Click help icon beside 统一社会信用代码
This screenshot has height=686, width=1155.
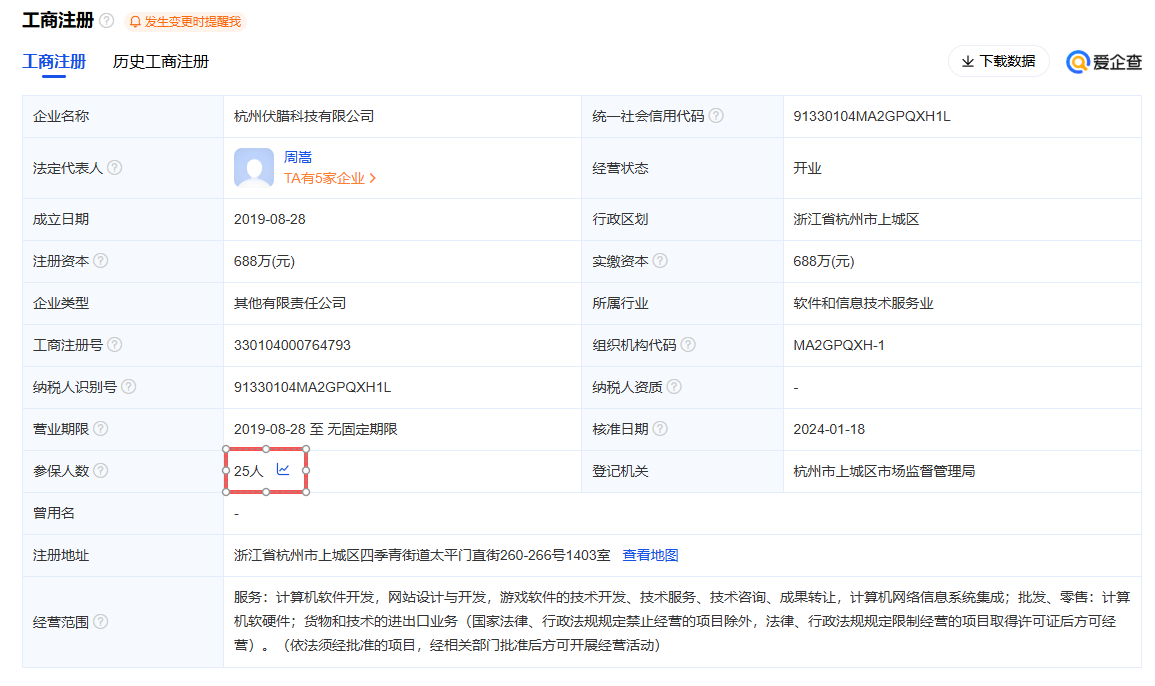pyautogui.click(x=716, y=116)
